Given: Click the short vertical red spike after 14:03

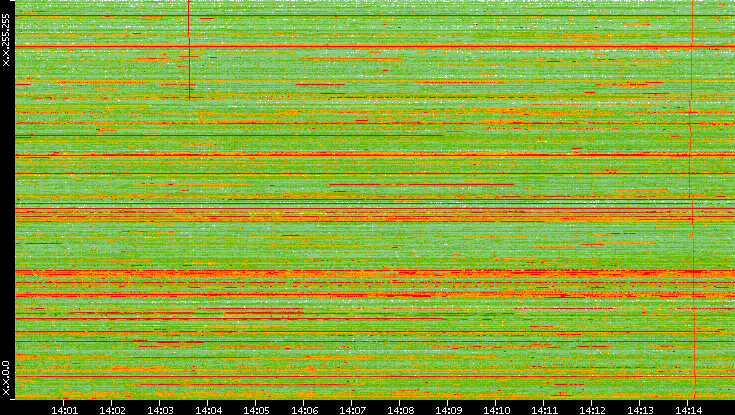Looking at the screenshot, I should [x=189, y=49].
